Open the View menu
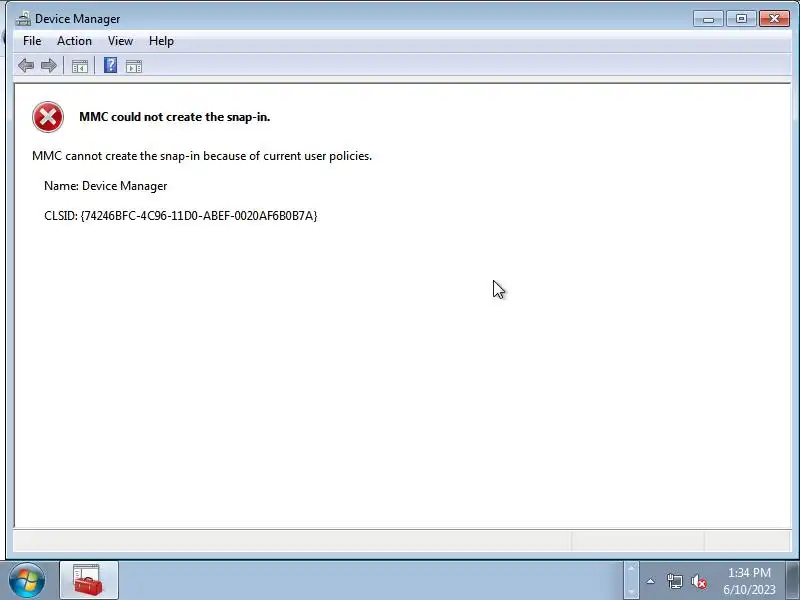 pos(120,41)
